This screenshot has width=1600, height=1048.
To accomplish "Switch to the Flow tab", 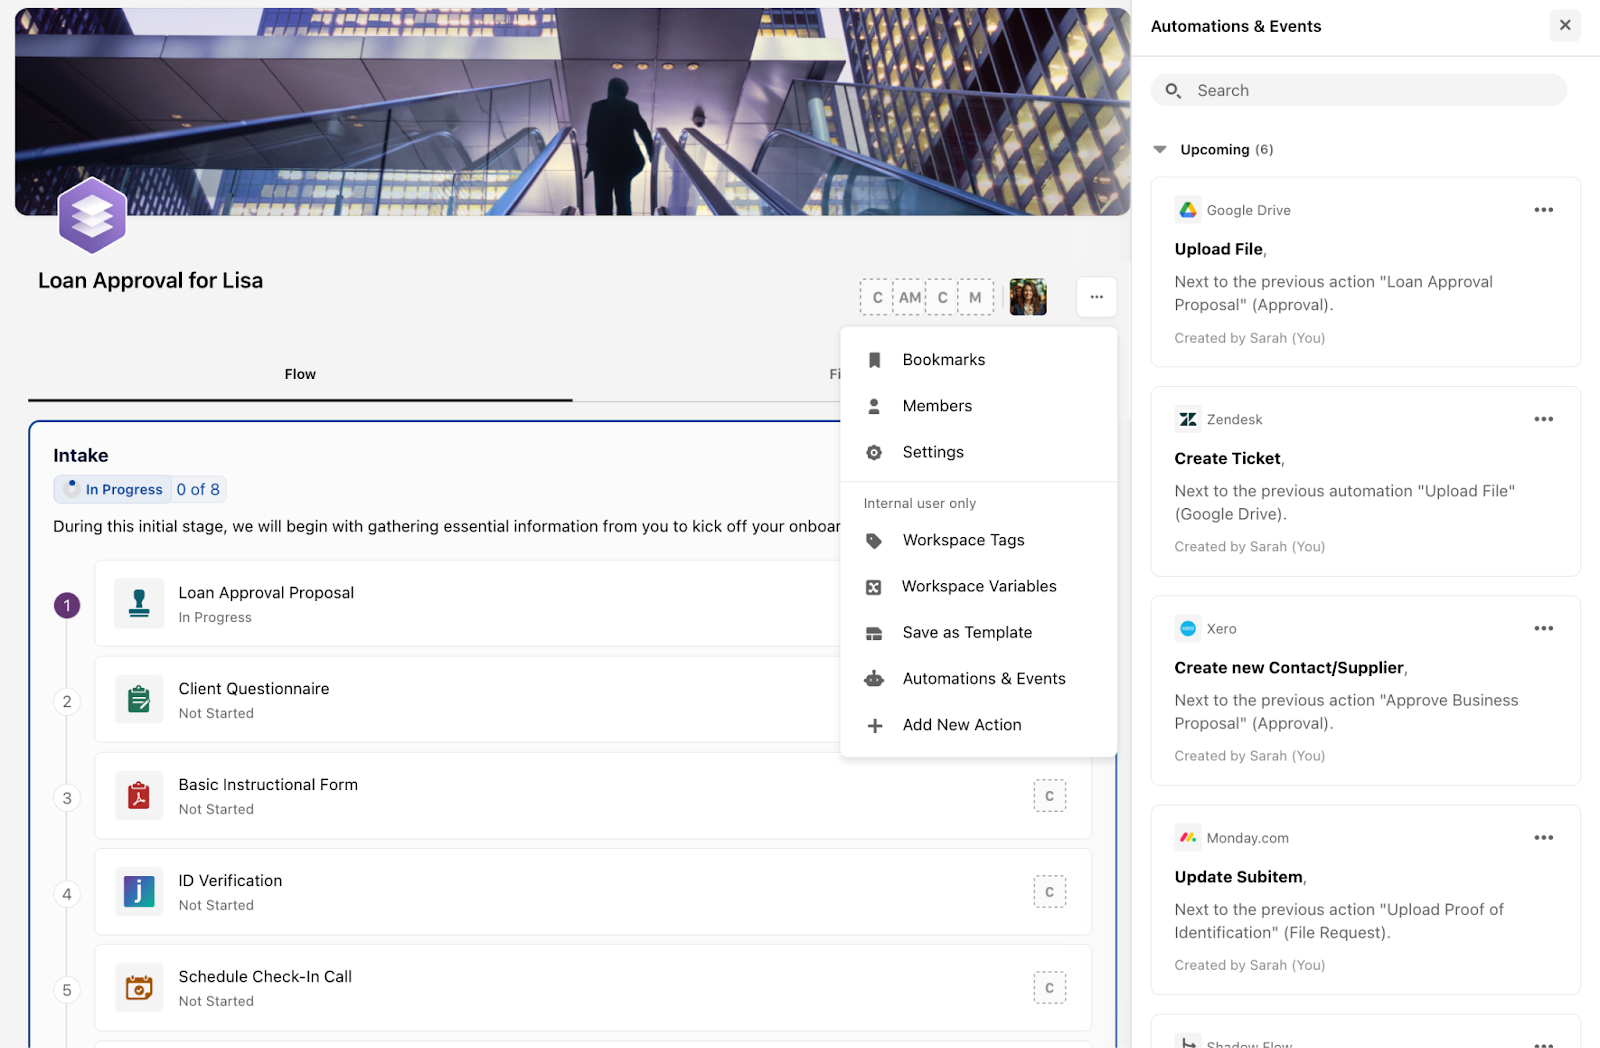I will 300,374.
